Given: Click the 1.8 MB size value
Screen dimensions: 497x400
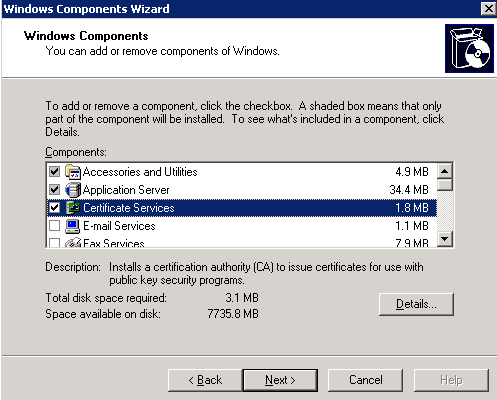Looking at the screenshot, I should point(412,208).
